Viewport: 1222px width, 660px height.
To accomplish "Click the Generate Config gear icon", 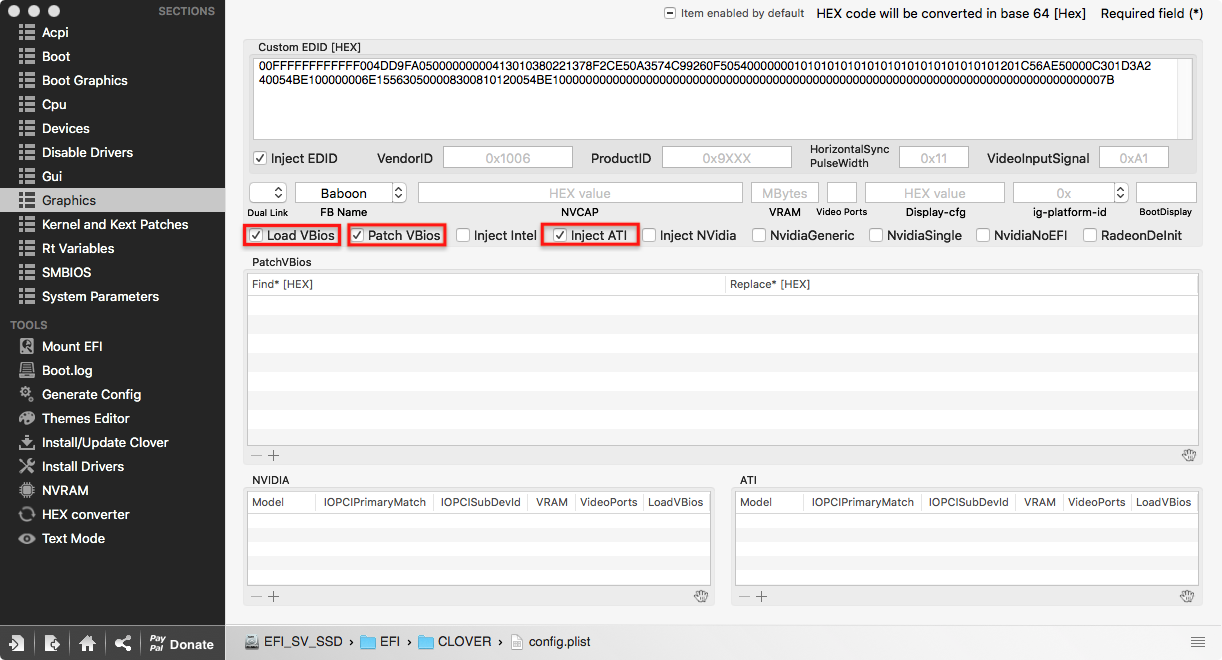I will click(26, 394).
